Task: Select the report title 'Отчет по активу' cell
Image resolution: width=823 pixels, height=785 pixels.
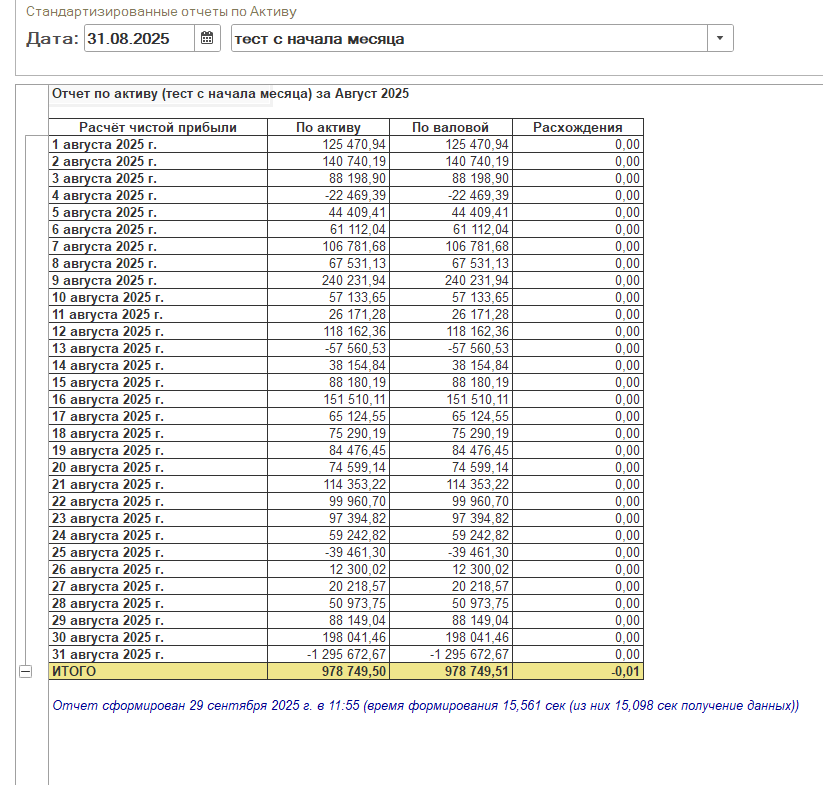Action: (x=230, y=94)
